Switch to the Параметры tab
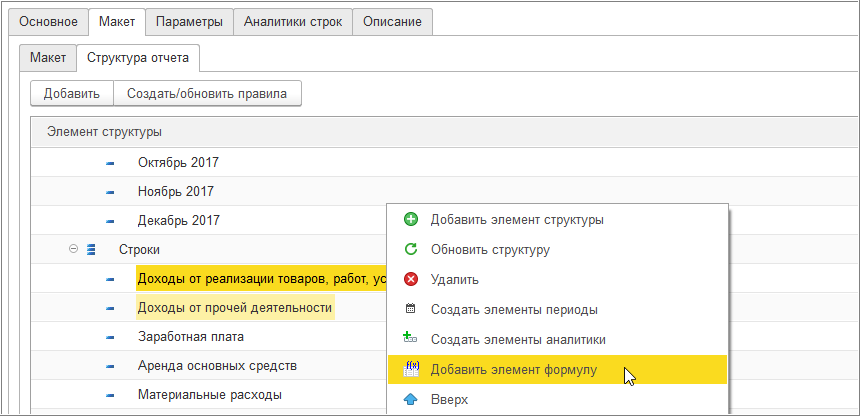The image size is (860, 416). (189, 22)
